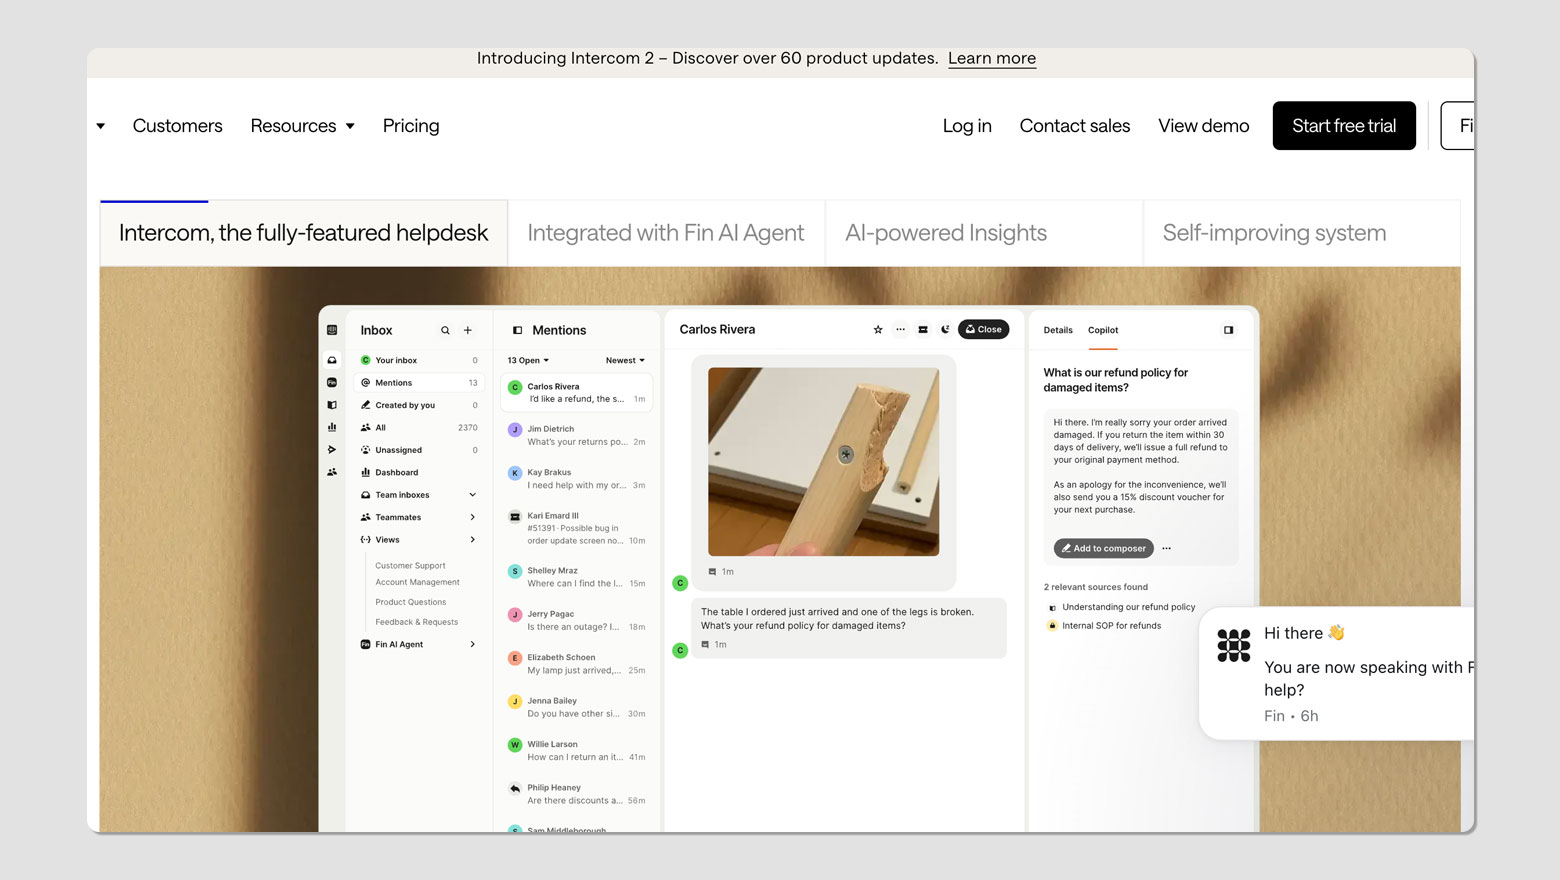The image size is (1560, 880).
Task: Click Jim Dietrich's purple avatar
Action: [515, 430]
